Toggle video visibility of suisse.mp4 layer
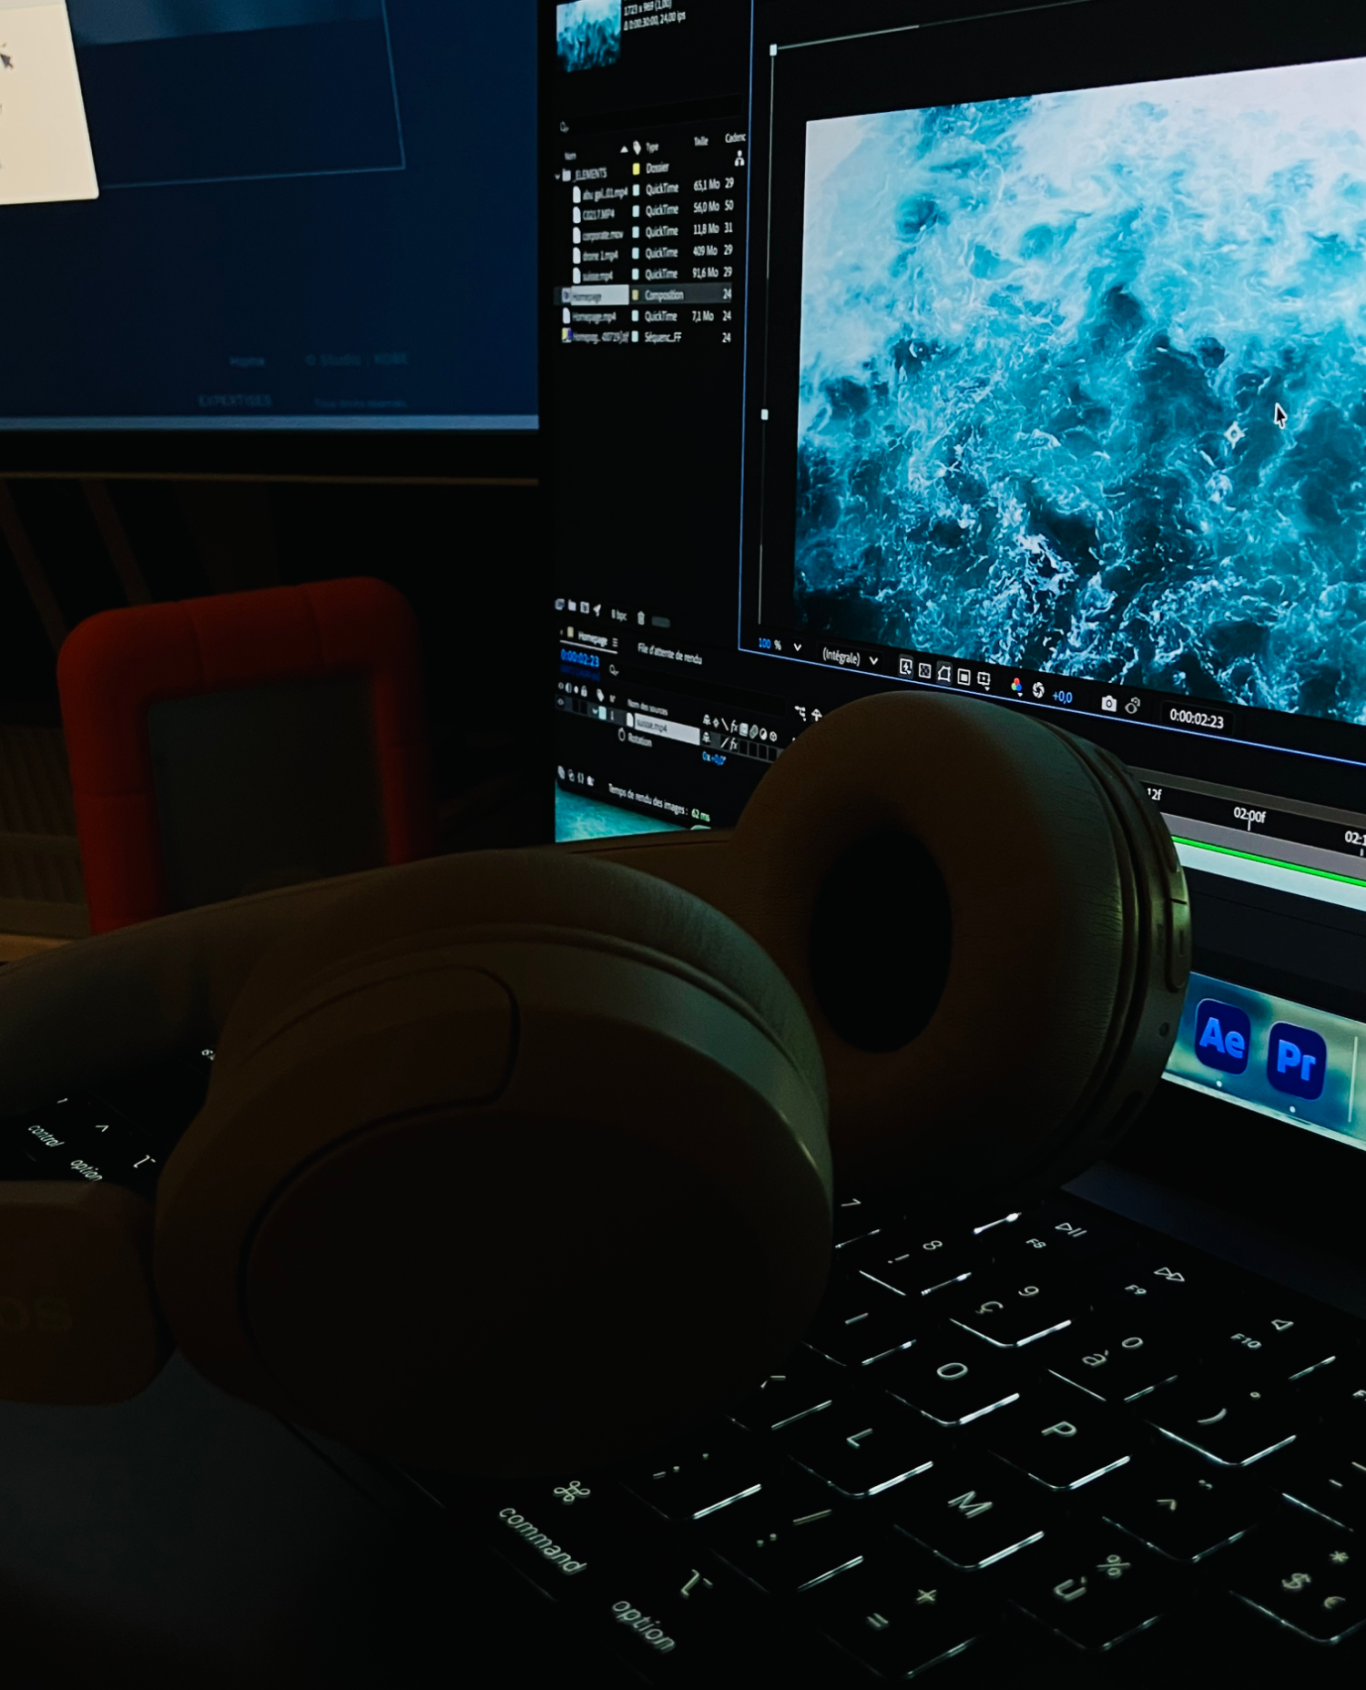 561,702
